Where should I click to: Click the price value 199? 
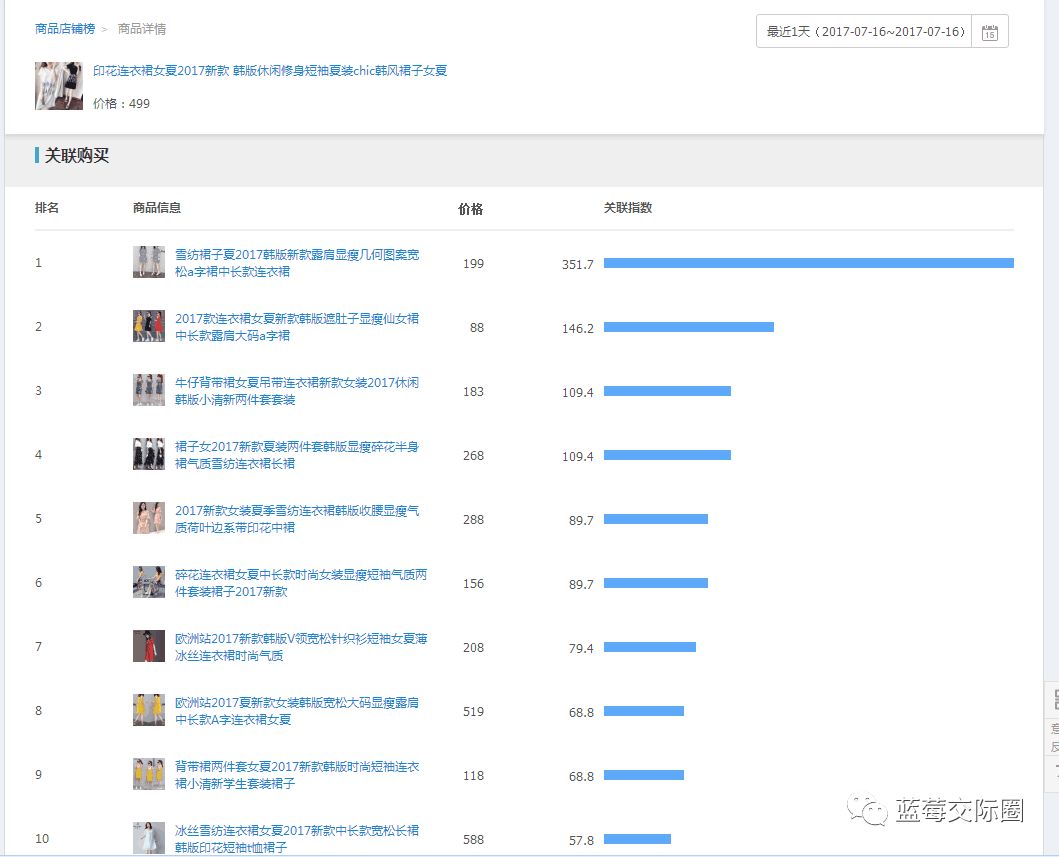(473, 264)
